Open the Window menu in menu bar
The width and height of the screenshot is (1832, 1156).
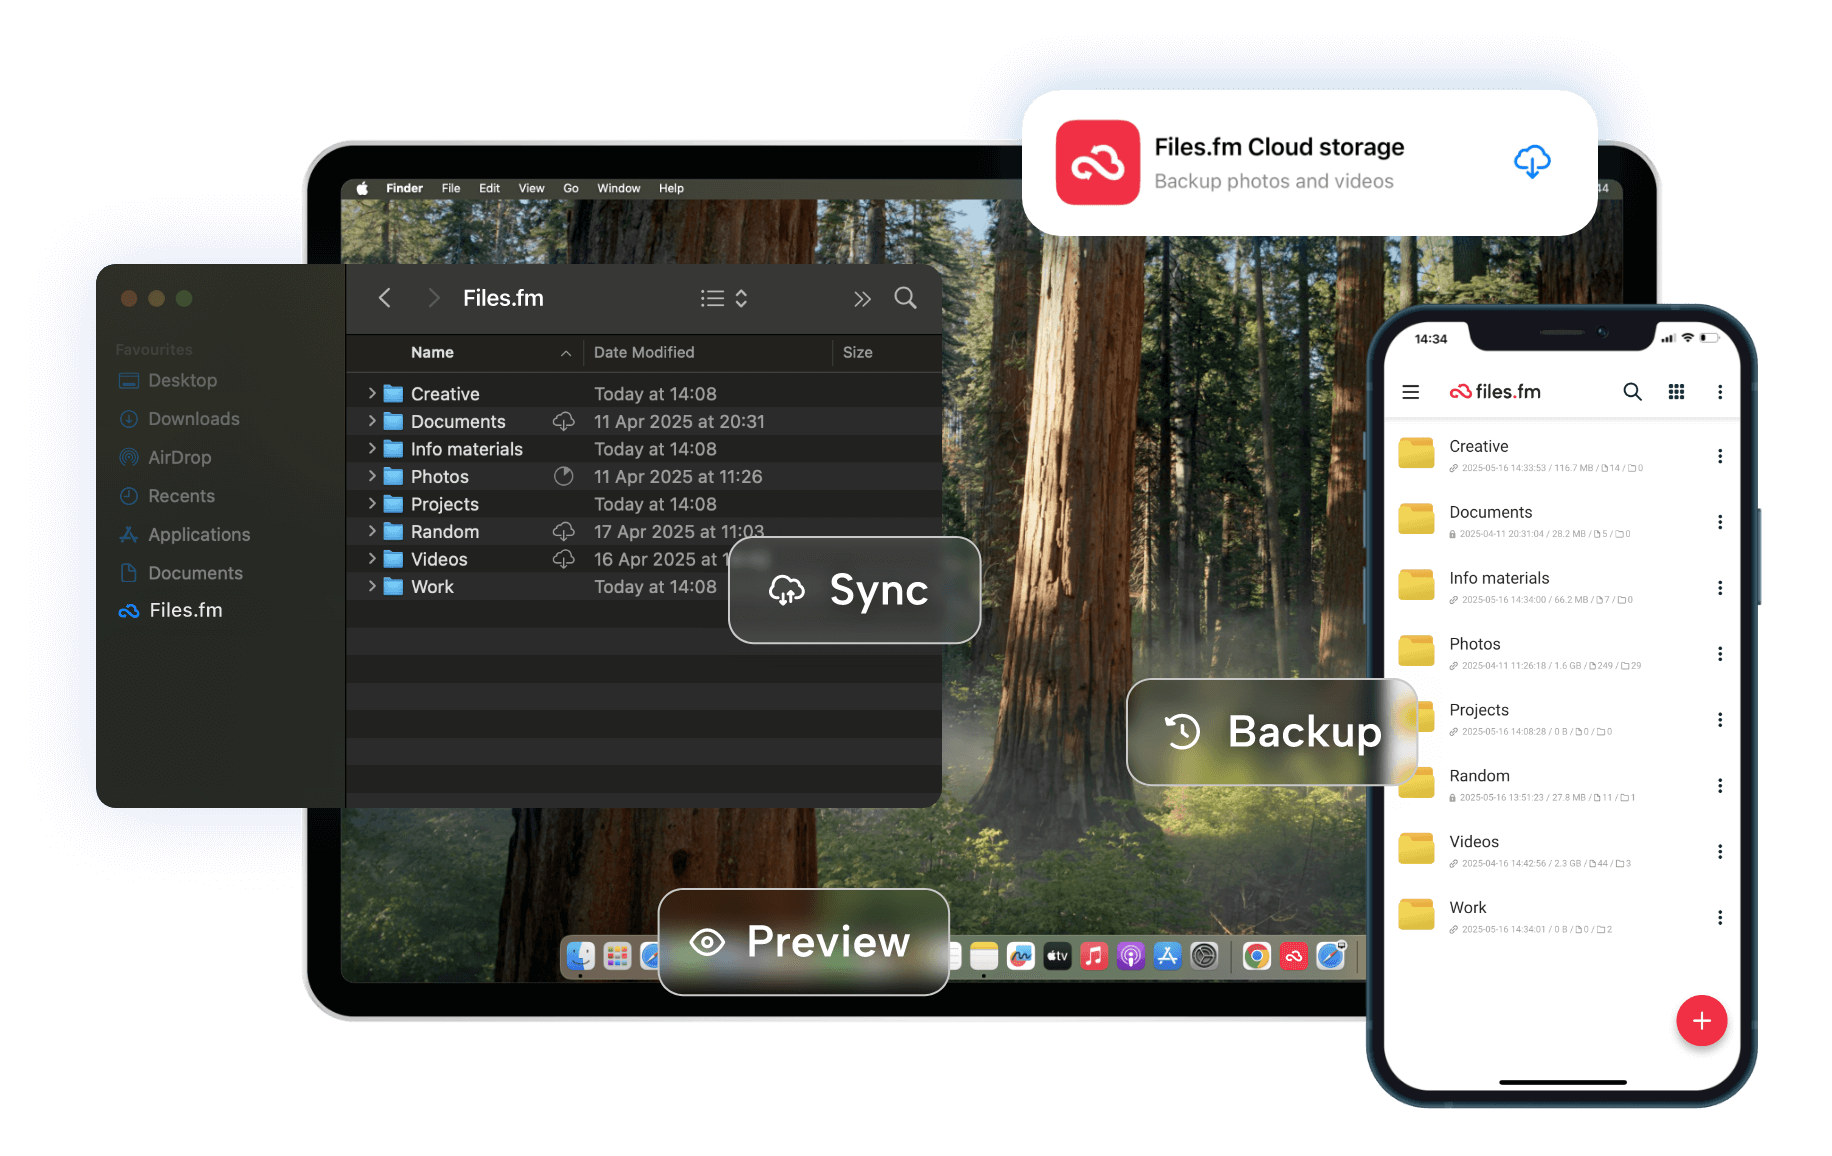(618, 188)
